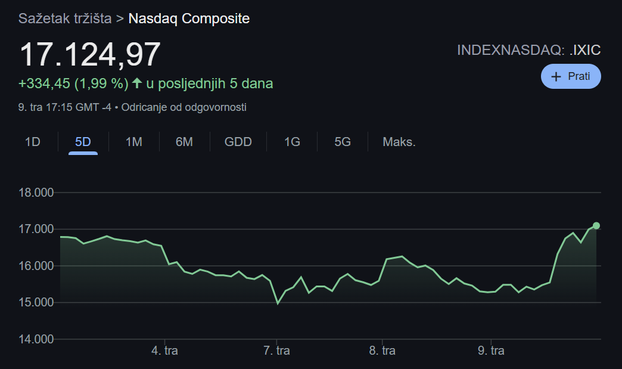
Task: Click the 4. tra date axis label
Action: [x=165, y=351]
